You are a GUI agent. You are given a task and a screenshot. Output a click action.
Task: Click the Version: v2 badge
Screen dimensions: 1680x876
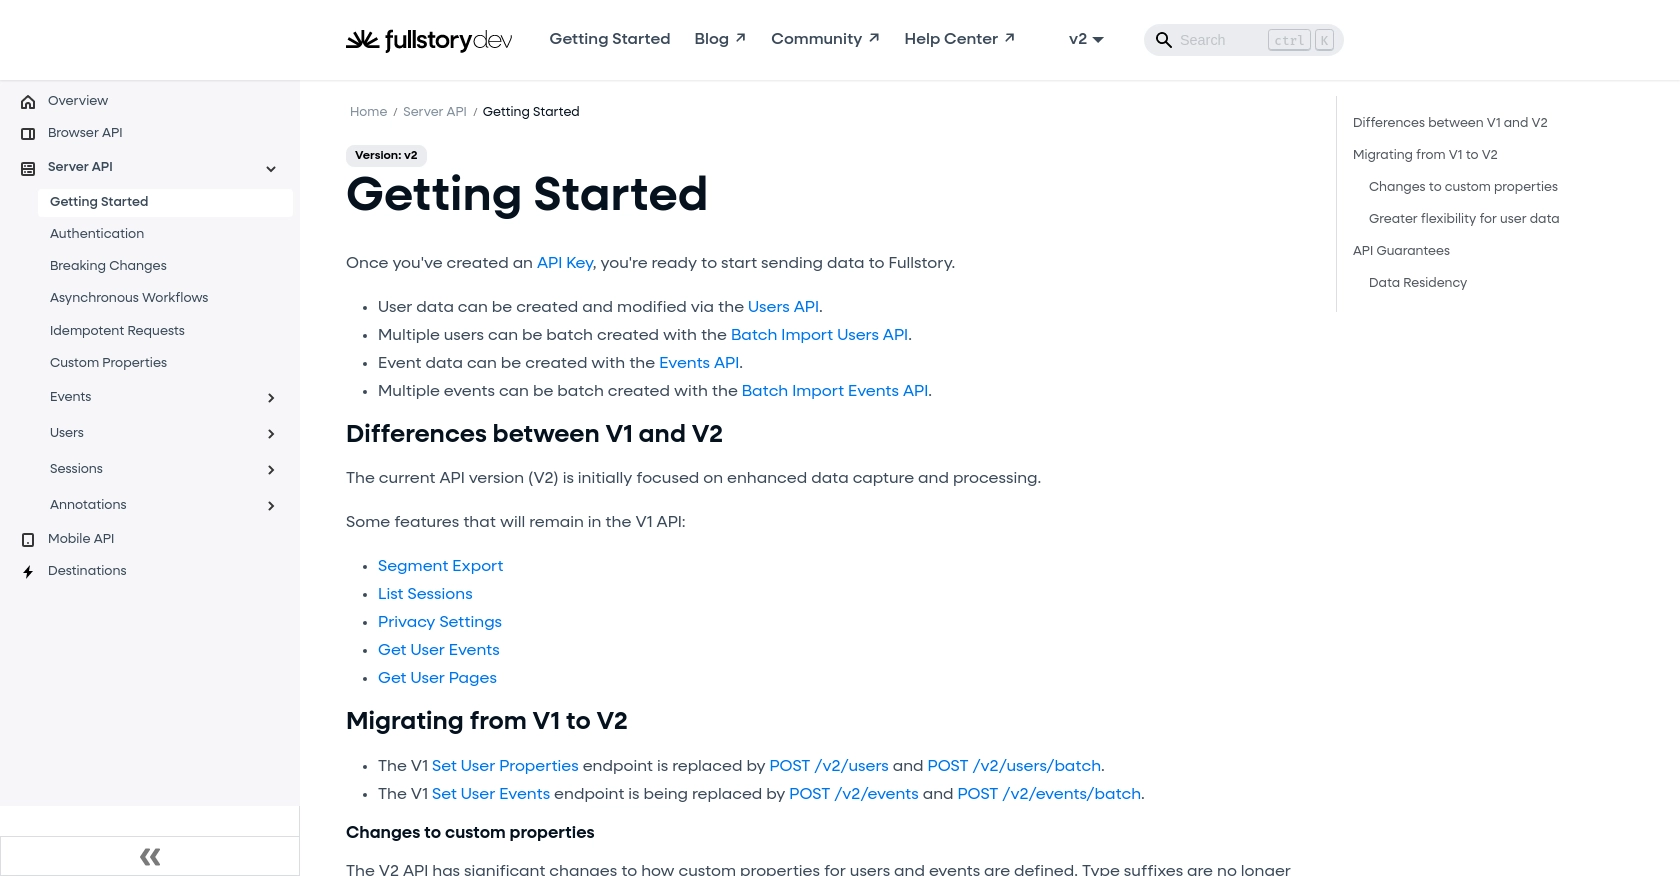(386, 156)
